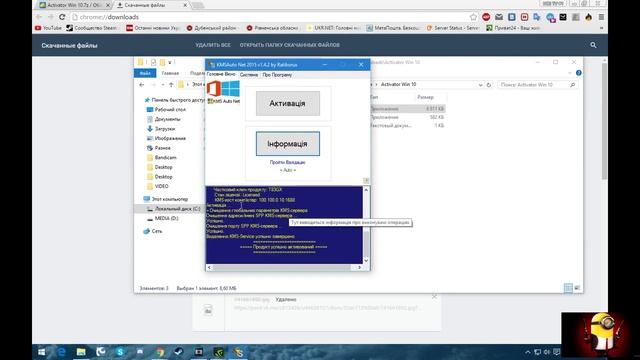Viewport: 640px width, 360px height.
Task: Click УДАЛИТЬ ВСЕ on Chrome downloads page
Action: point(213,45)
